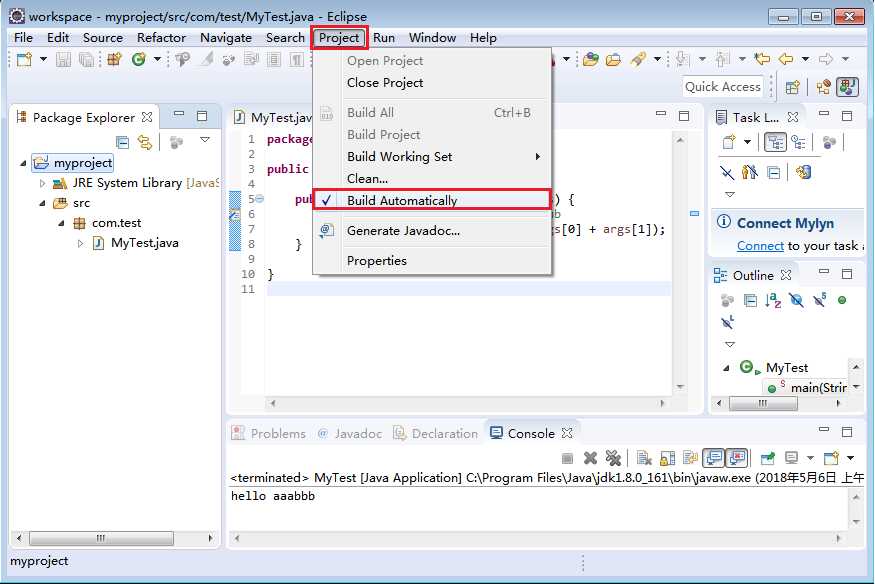Collapse All in Package Explorer toolbar
Image resolution: width=875 pixels, height=584 pixels.
tap(122, 142)
